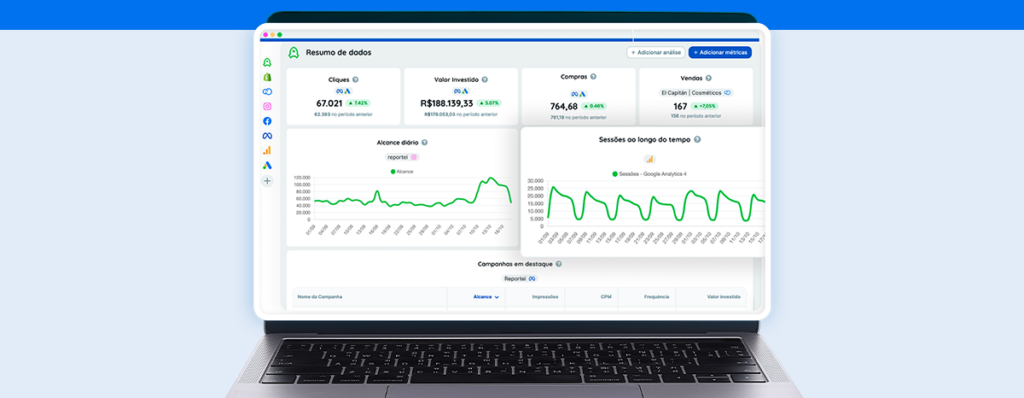Click the 62.393 no período anterior text
Screen dimensions: 1024x398
[344, 114]
